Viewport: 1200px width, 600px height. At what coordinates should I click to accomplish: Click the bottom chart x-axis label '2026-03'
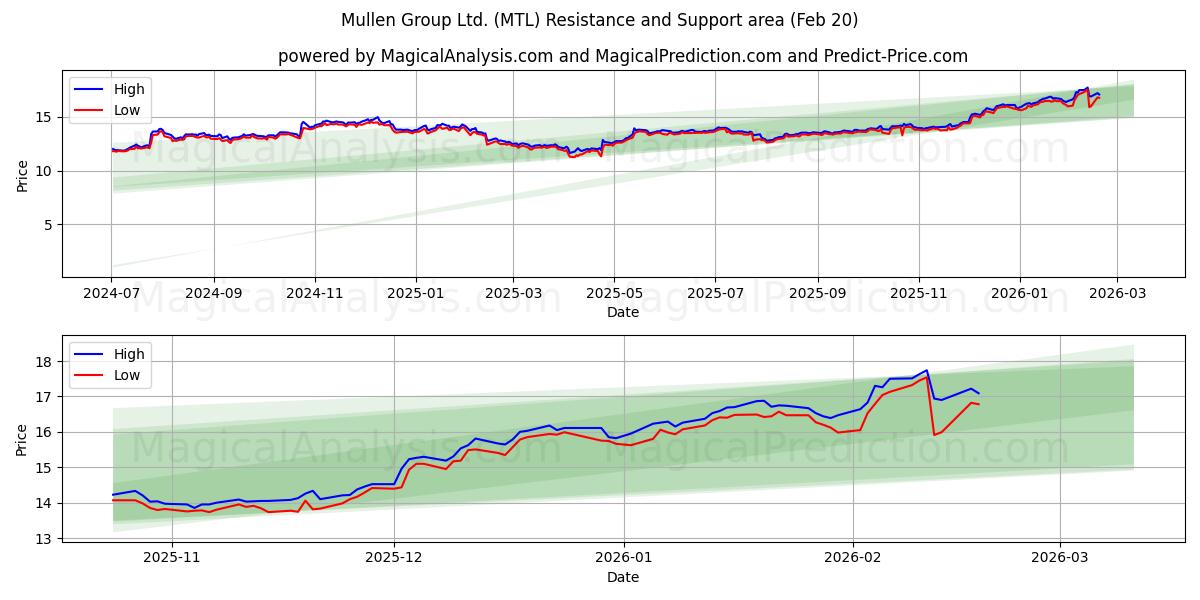point(1060,560)
